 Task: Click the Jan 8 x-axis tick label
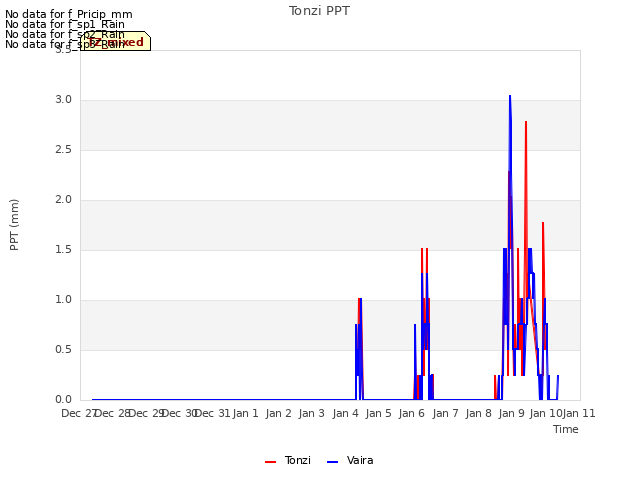click(478, 413)
